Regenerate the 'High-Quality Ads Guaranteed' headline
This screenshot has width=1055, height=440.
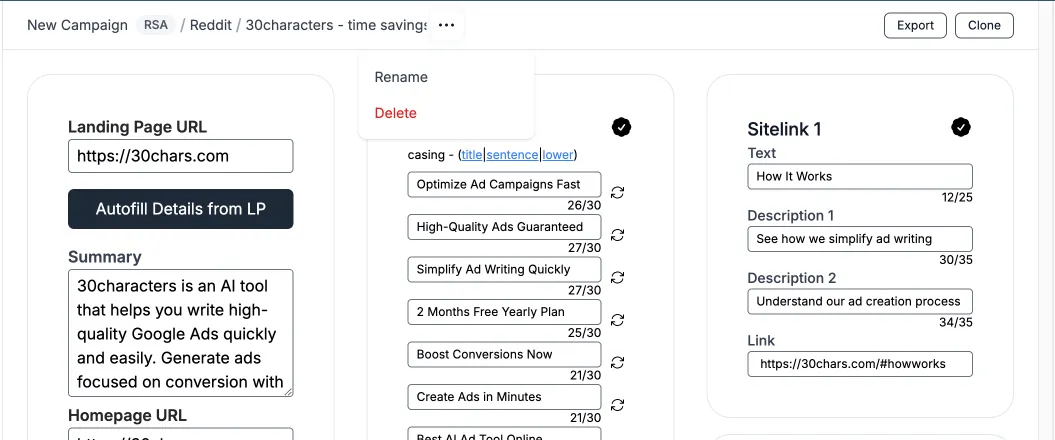(617, 235)
